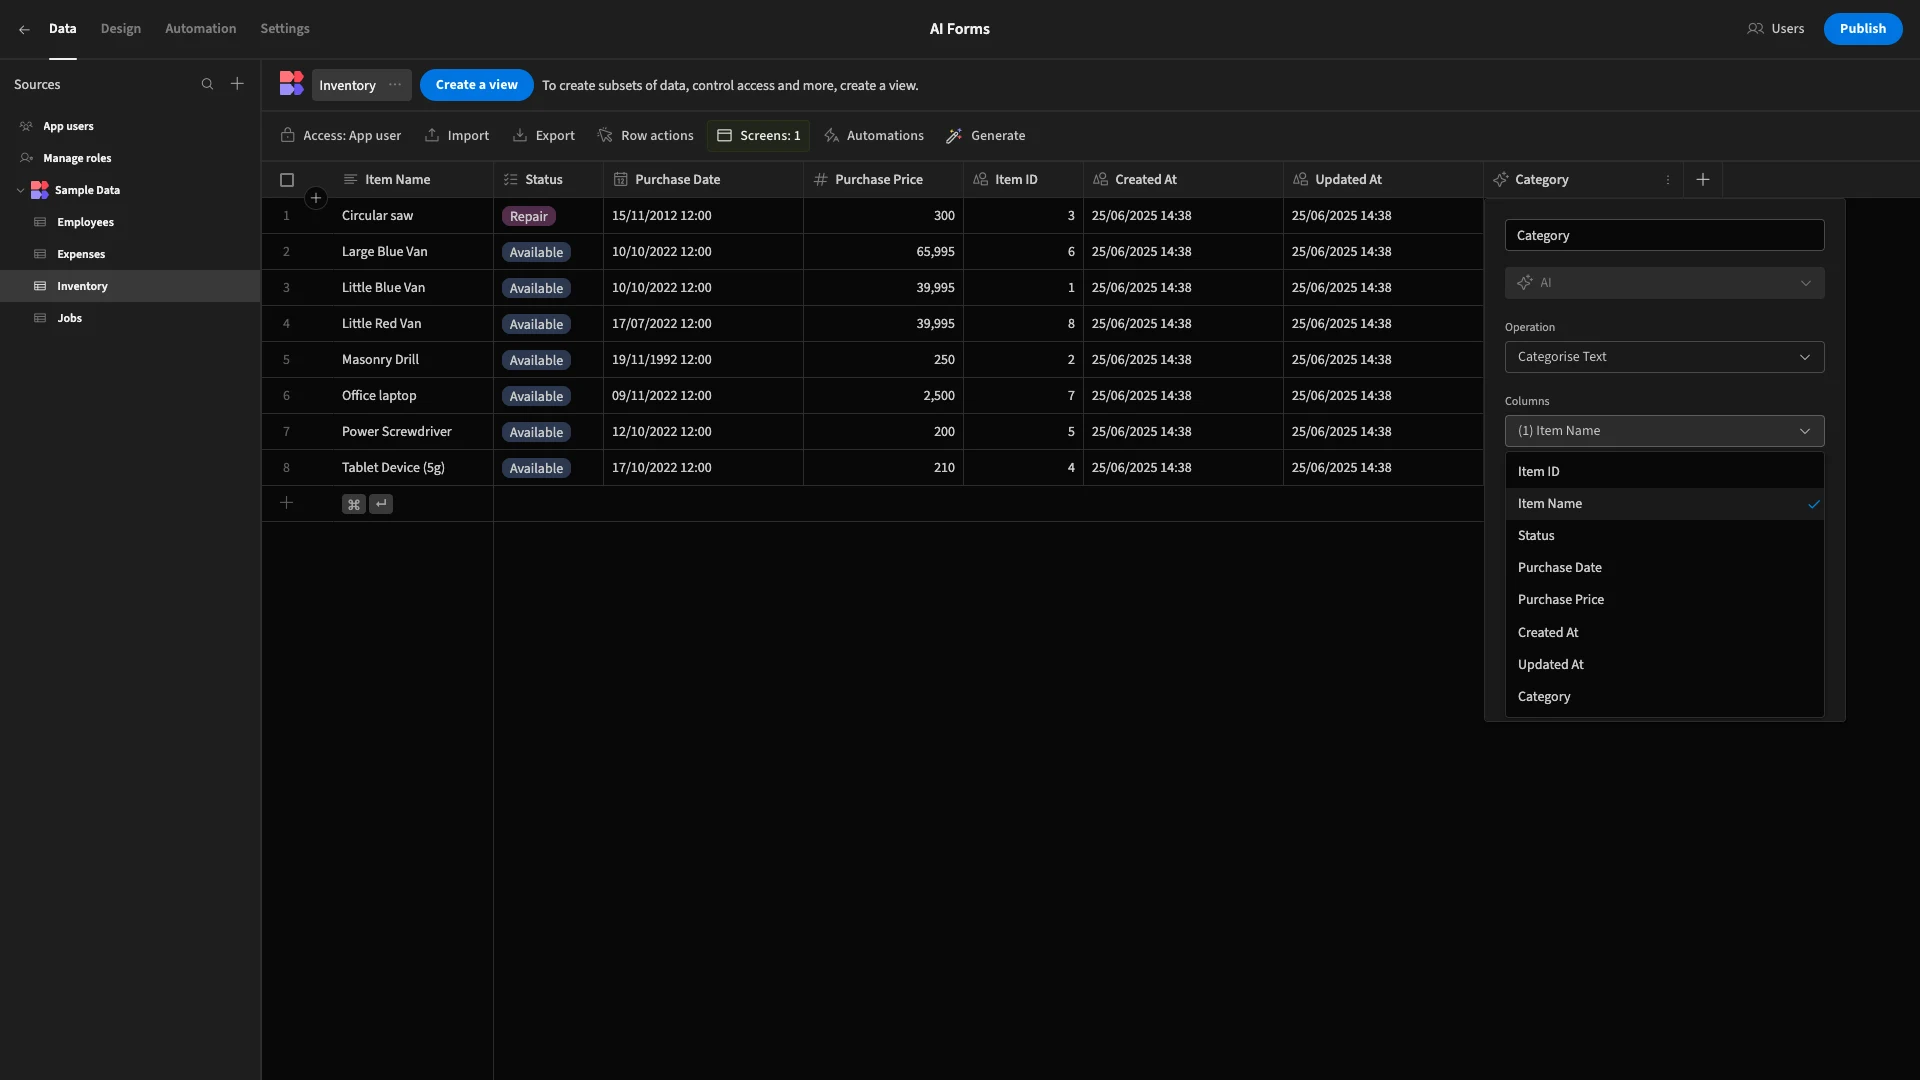
Task: Open the Expenses table
Action: pyautogui.click(x=130, y=254)
